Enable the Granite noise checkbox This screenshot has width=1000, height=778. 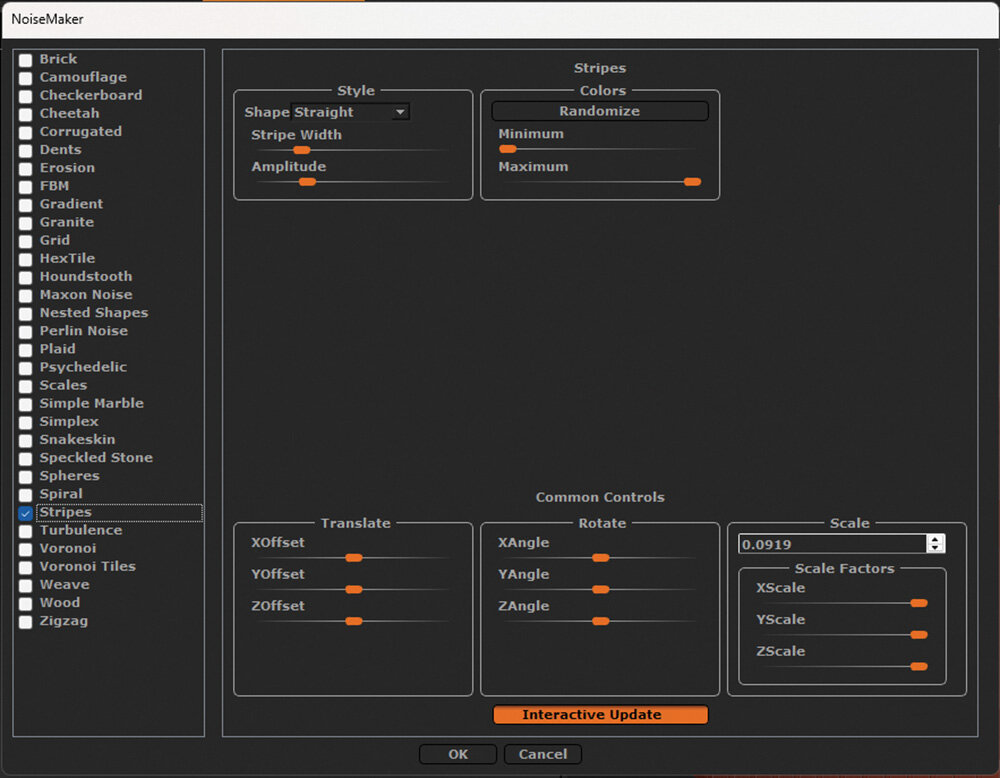[x=26, y=223]
